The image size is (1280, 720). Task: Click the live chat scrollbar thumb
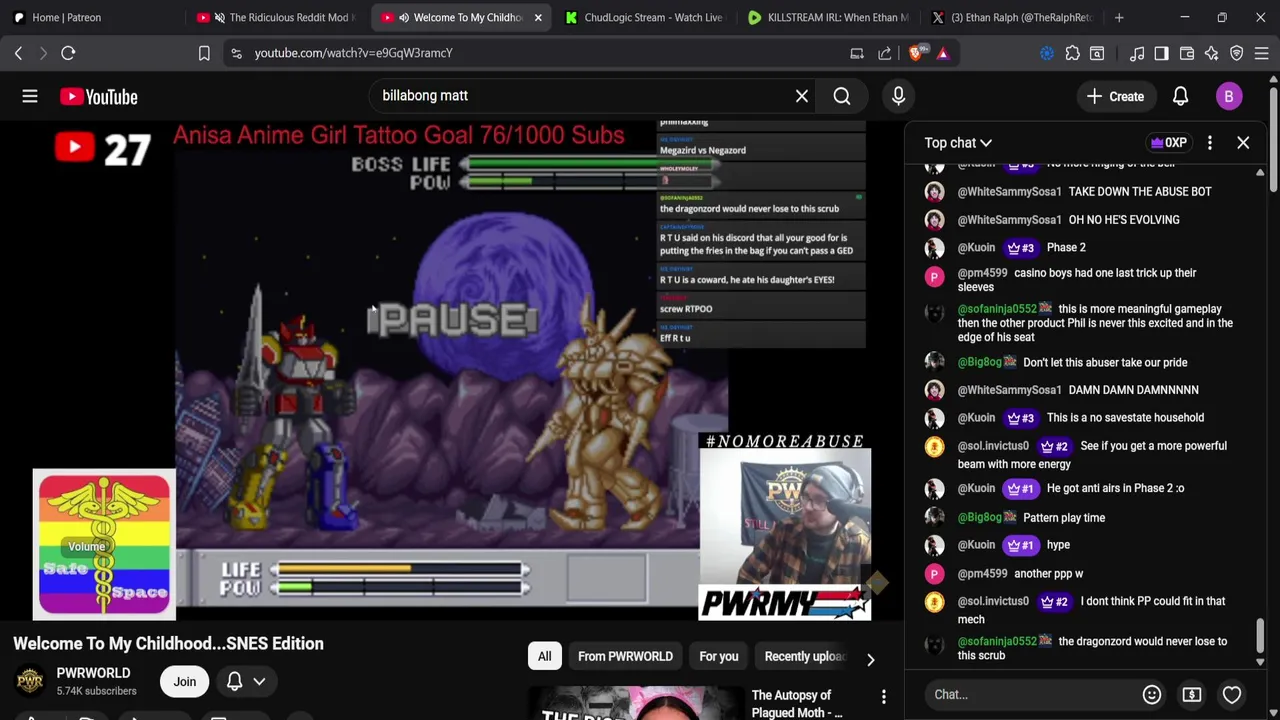(x=1260, y=634)
